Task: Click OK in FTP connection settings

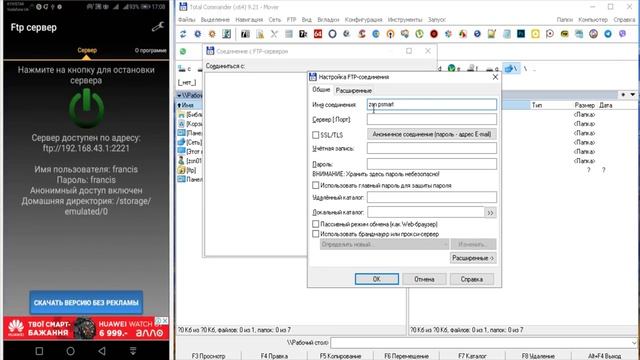Action: tap(377, 279)
